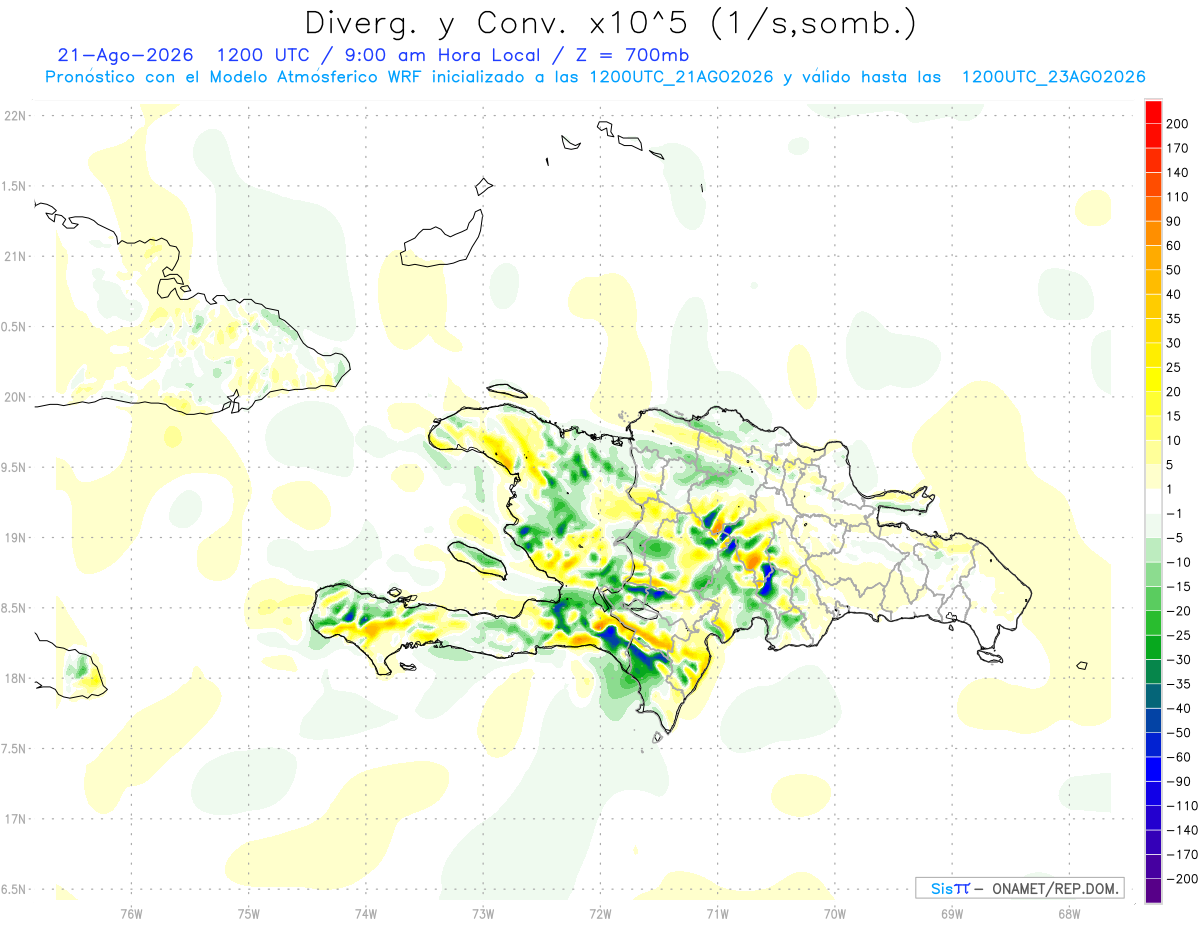Click the longitude label "73W"
Screen dimensions: 1200x927
[x=483, y=913]
